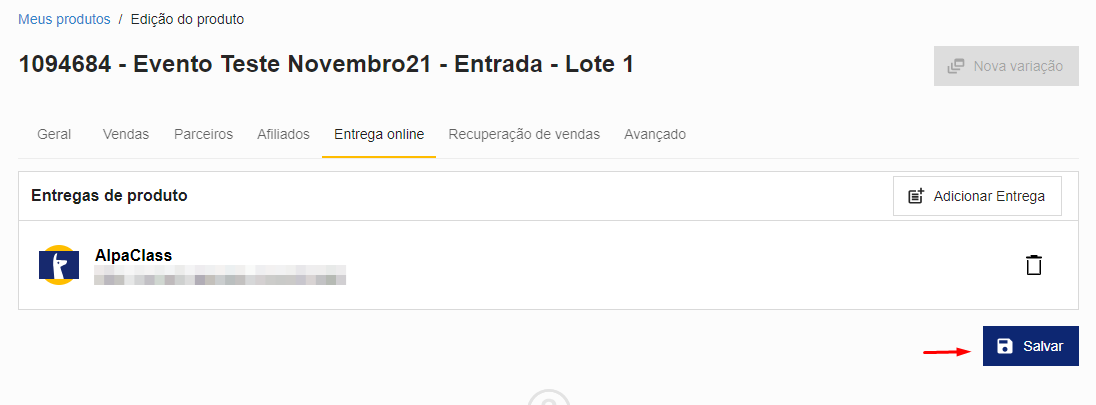Screen dimensions: 1096x405
Task: Click the AlpaClass llama logo
Action: click(59, 265)
